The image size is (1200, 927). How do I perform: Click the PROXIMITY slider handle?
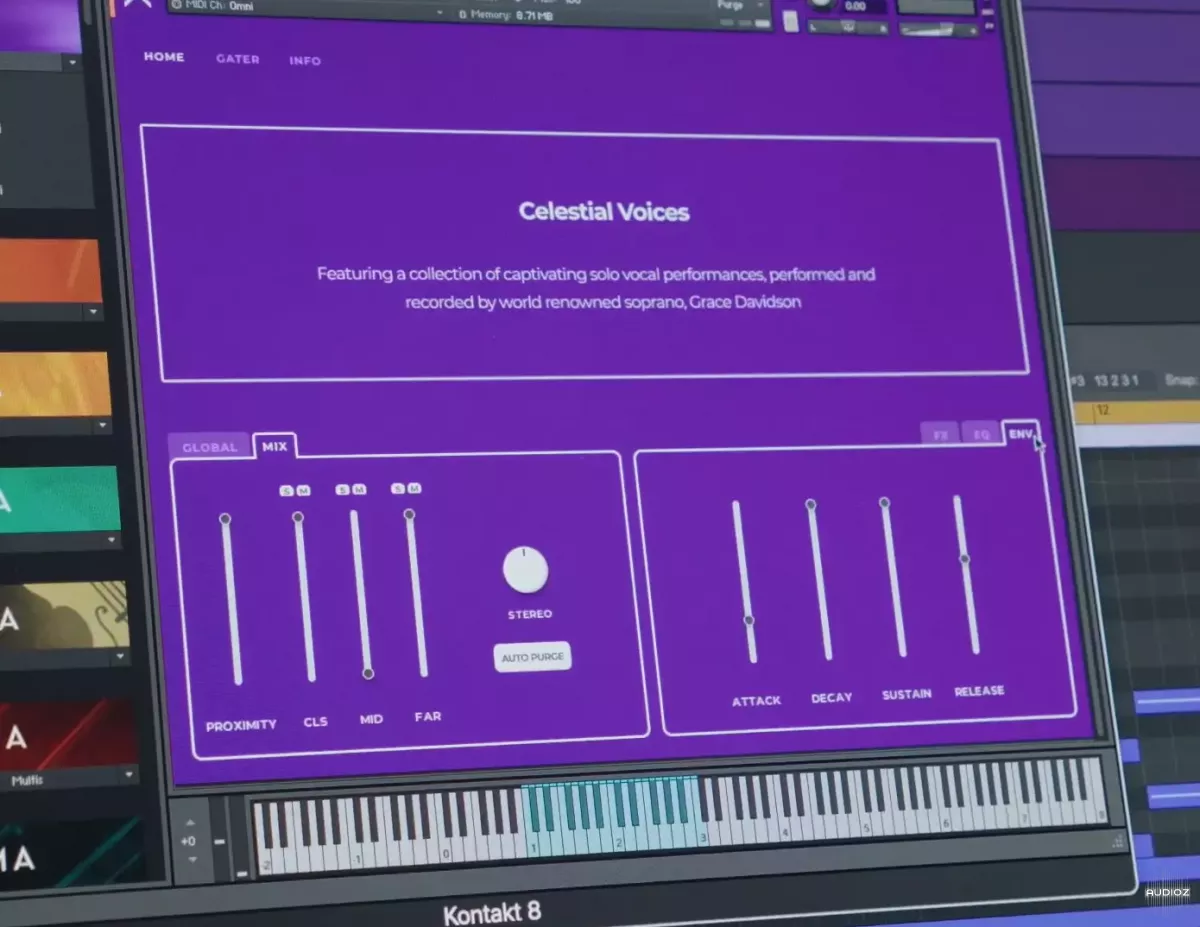pos(225,519)
